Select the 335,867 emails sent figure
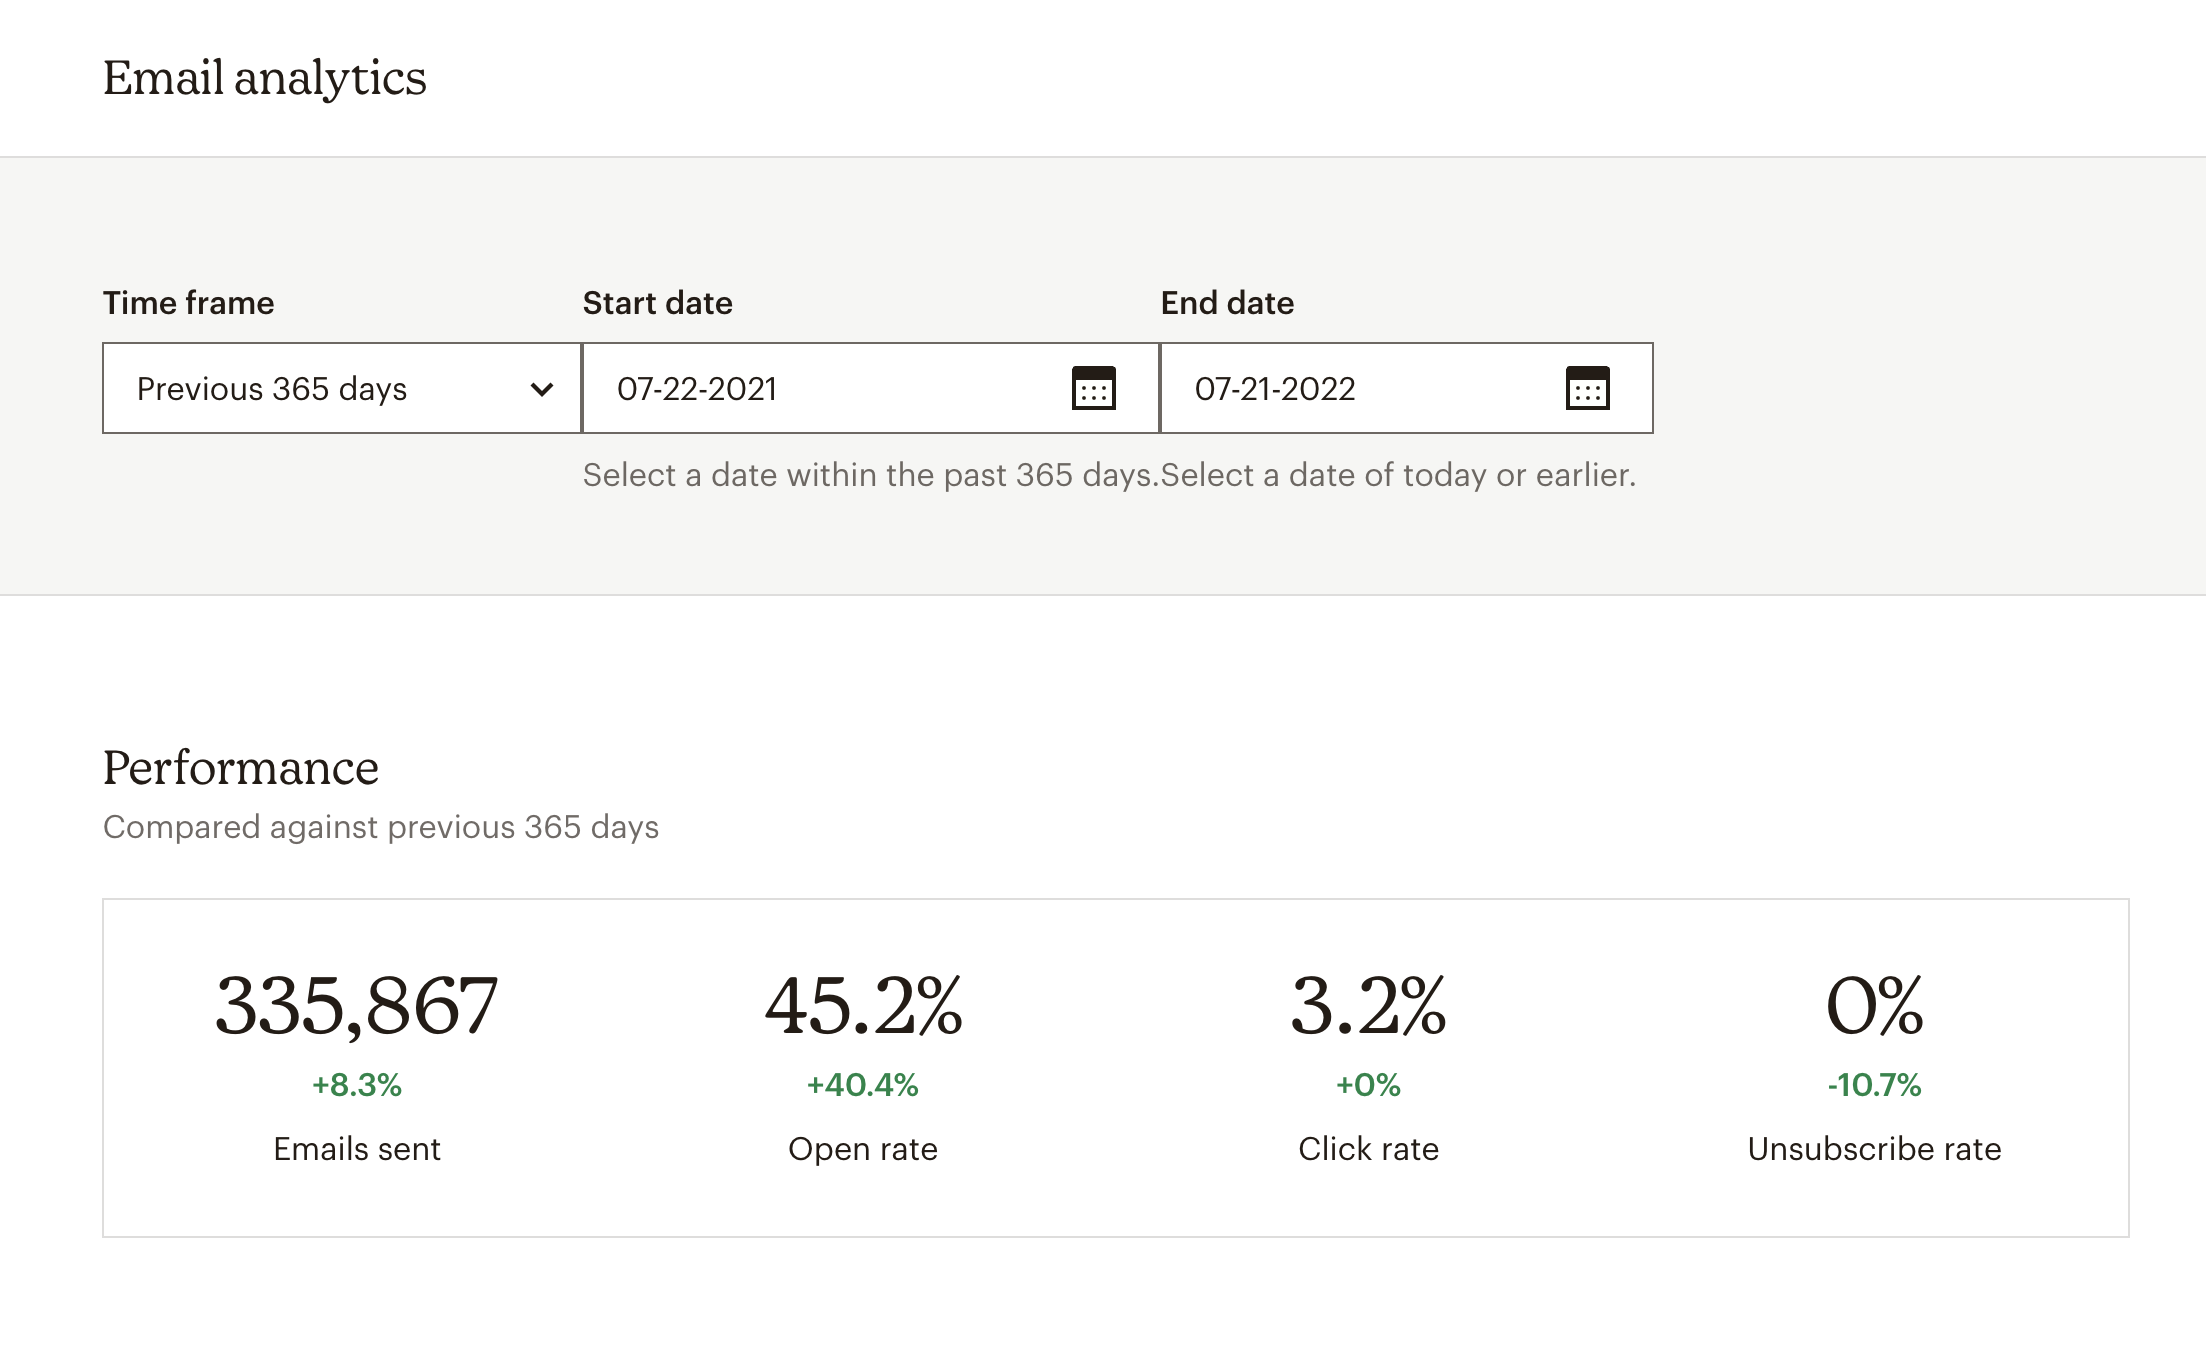2206x1352 pixels. (356, 1005)
